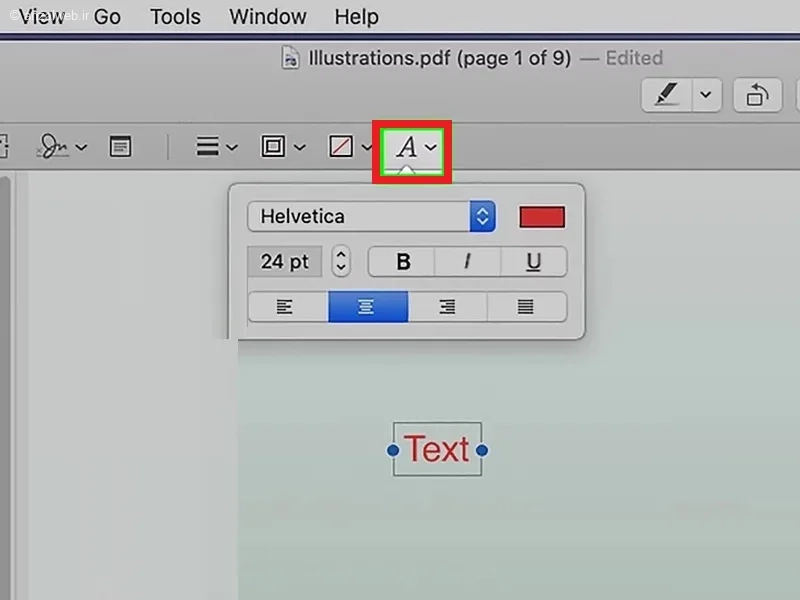Expand the signature tool chevron
800x600 pixels.
[81, 147]
